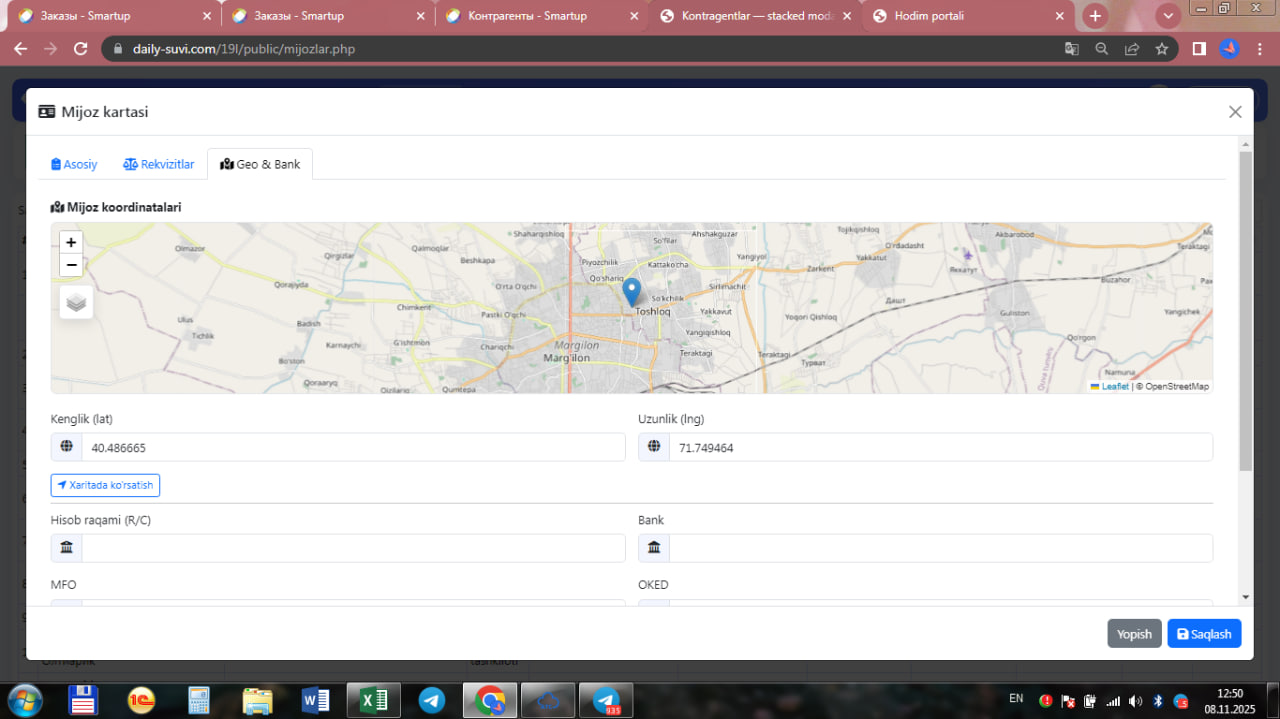Open Telegram from the taskbar
The height and width of the screenshot is (719, 1280).
[432, 700]
